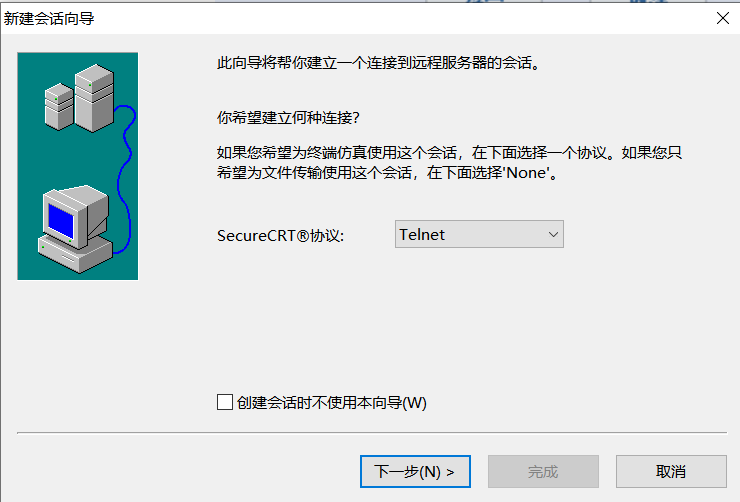Click the small server box in illustration
This screenshot has width=740, height=502.
[59, 107]
